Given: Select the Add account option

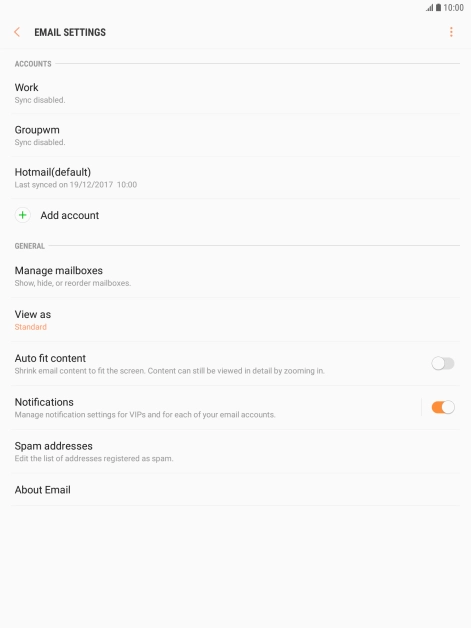Looking at the screenshot, I should [x=236, y=215].
